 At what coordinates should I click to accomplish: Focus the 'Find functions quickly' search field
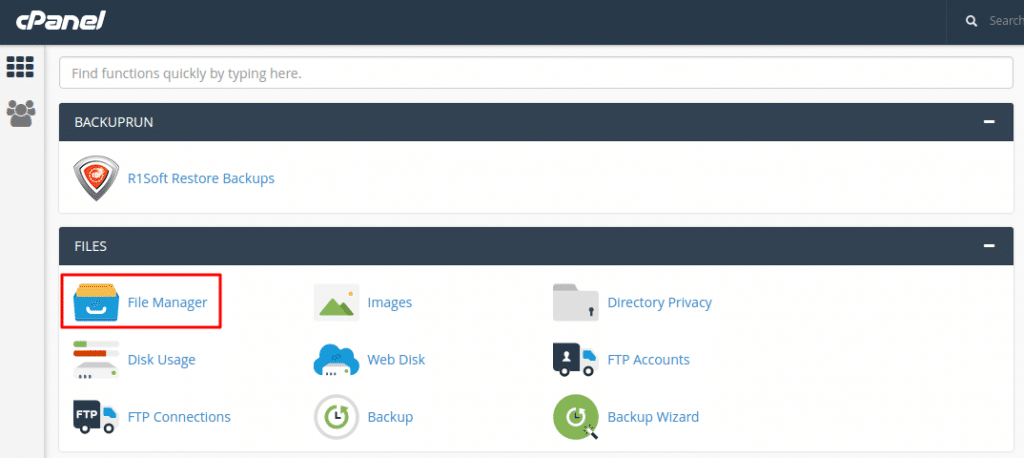pos(536,73)
